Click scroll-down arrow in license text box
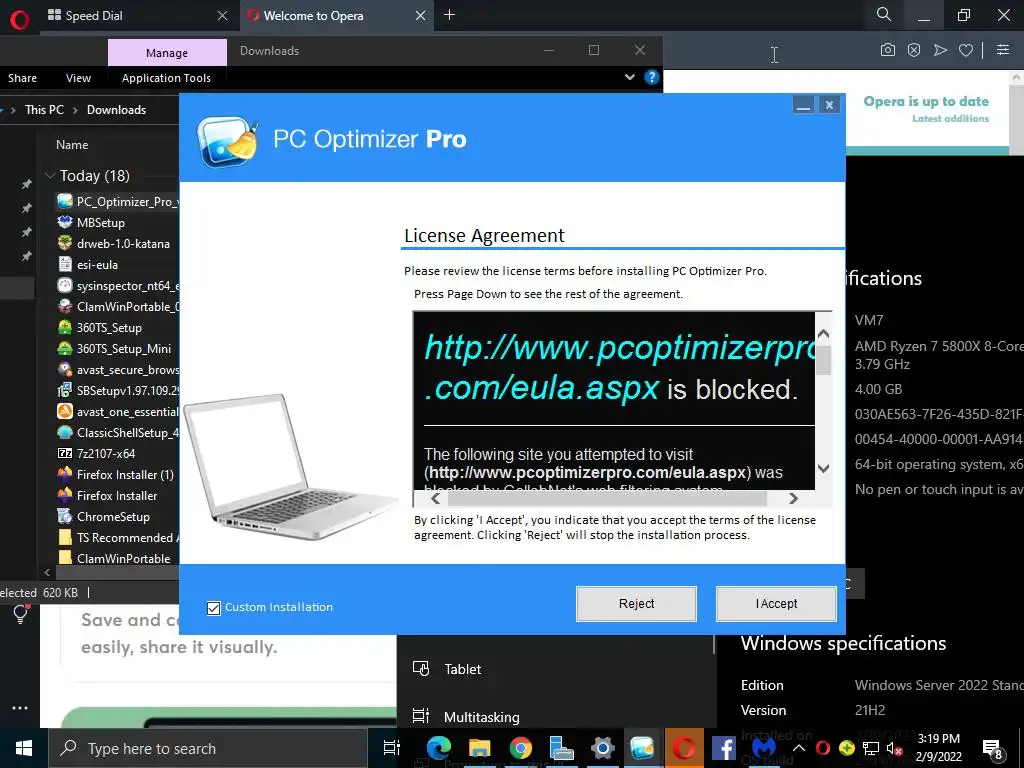The width and height of the screenshot is (1024, 768). pyautogui.click(x=824, y=468)
